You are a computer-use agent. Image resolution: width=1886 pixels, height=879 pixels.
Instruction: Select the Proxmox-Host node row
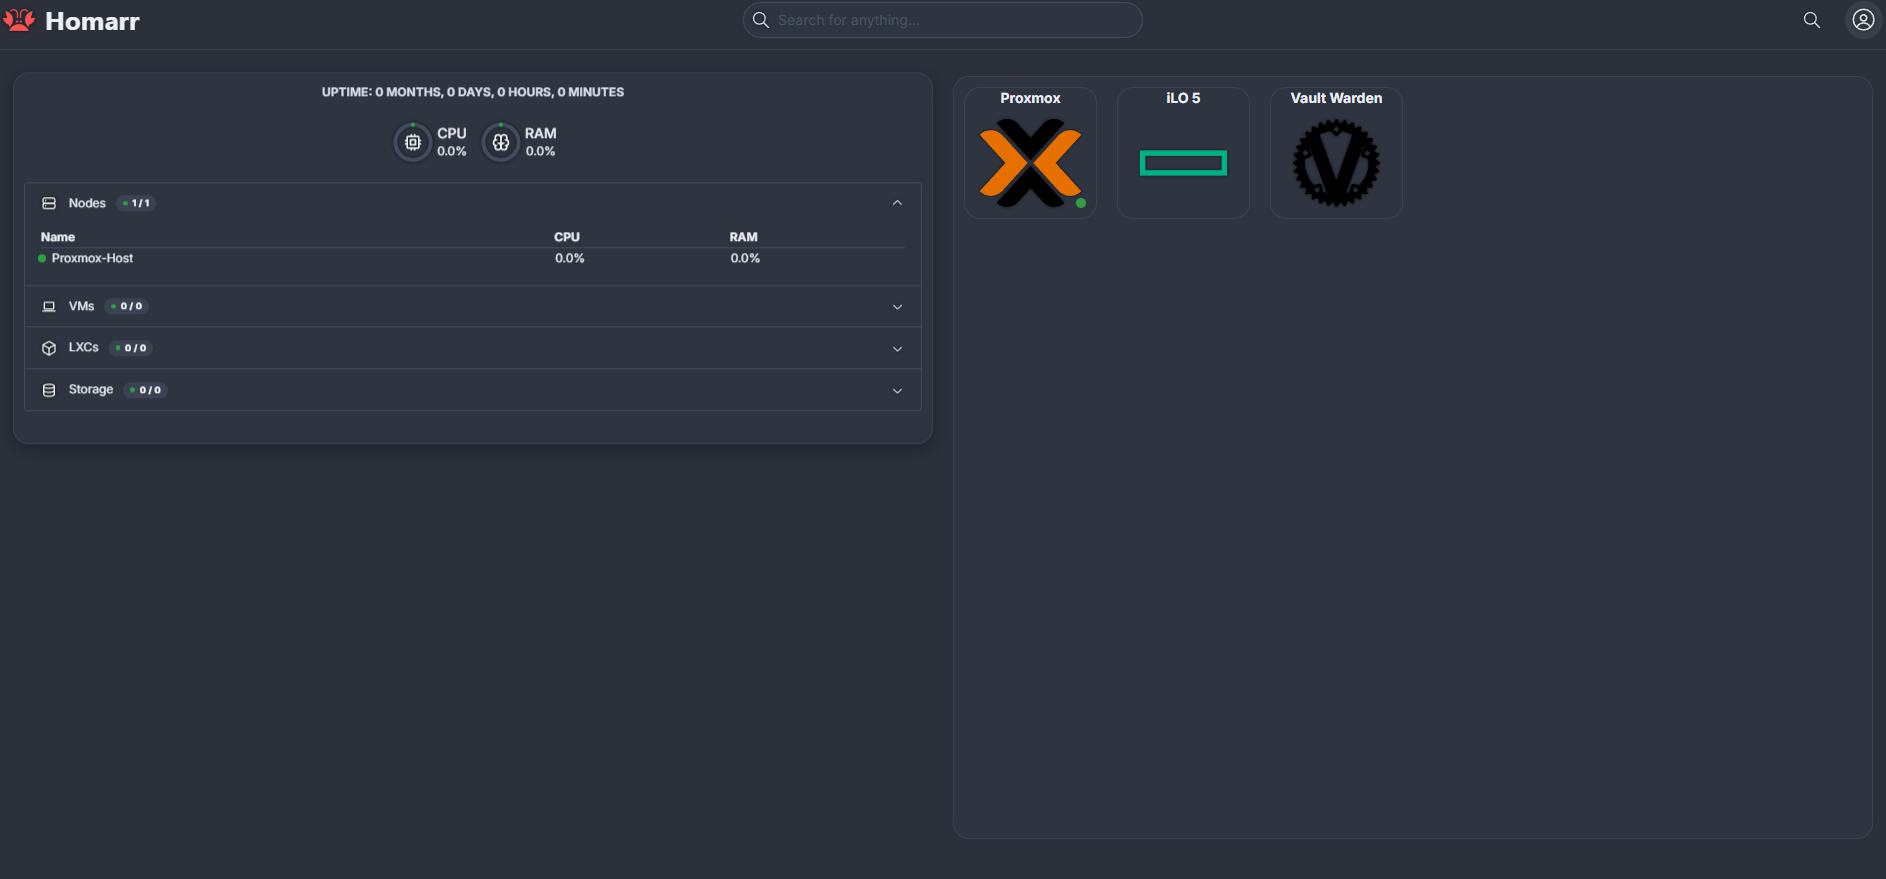pos(471,258)
